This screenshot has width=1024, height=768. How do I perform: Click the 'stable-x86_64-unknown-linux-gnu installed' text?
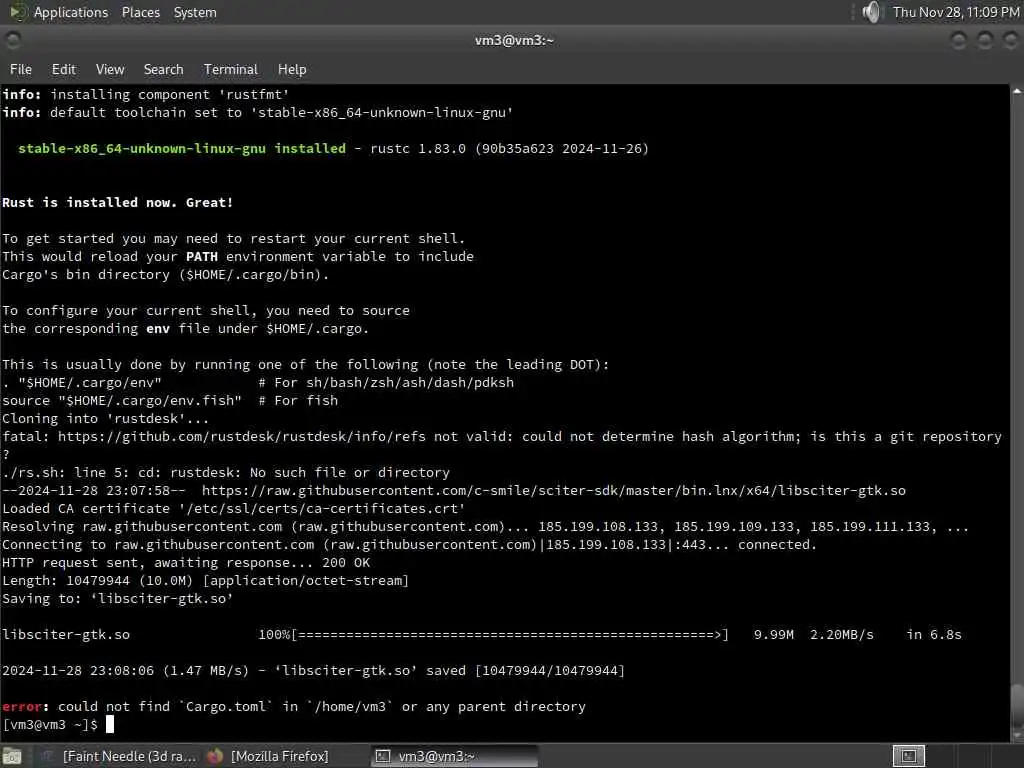pyautogui.click(x=182, y=148)
